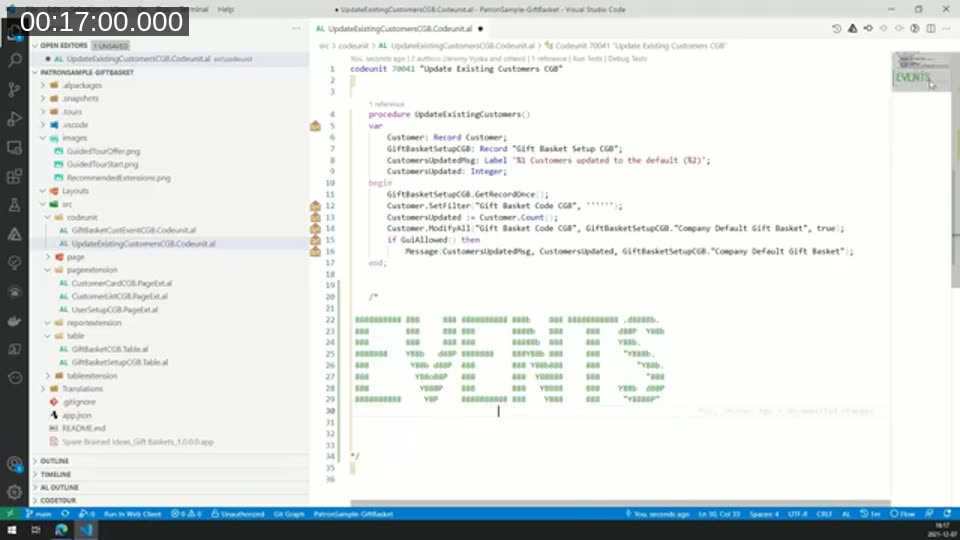960x540 pixels.
Task: Open the app.json file
Action: 77,415
